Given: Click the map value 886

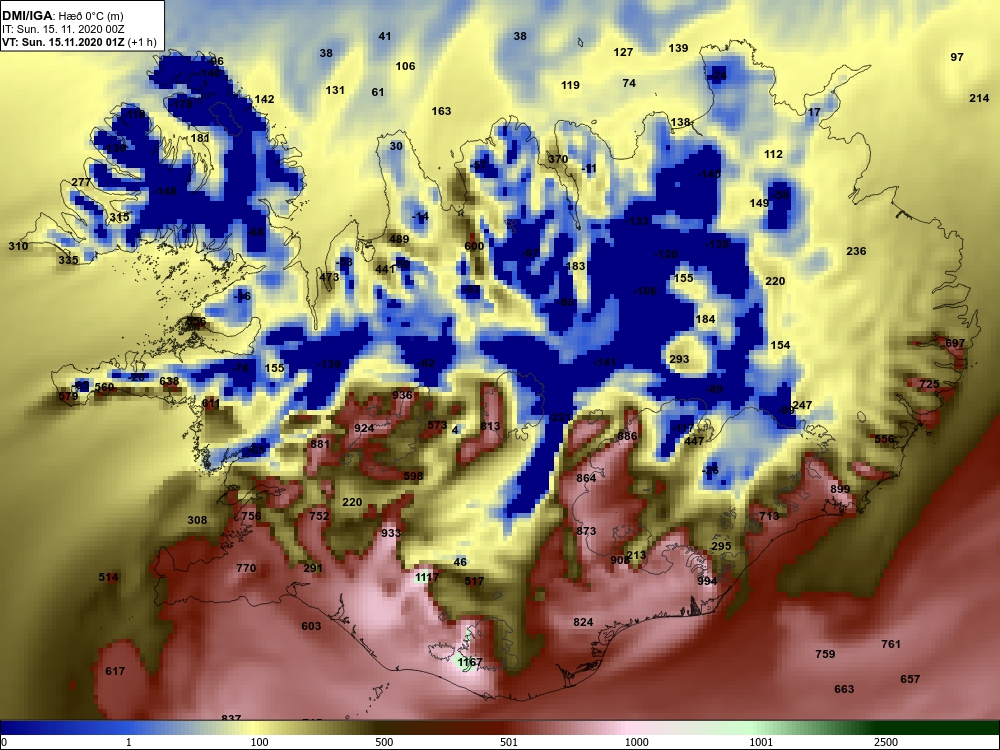Looking at the screenshot, I should (x=627, y=436).
